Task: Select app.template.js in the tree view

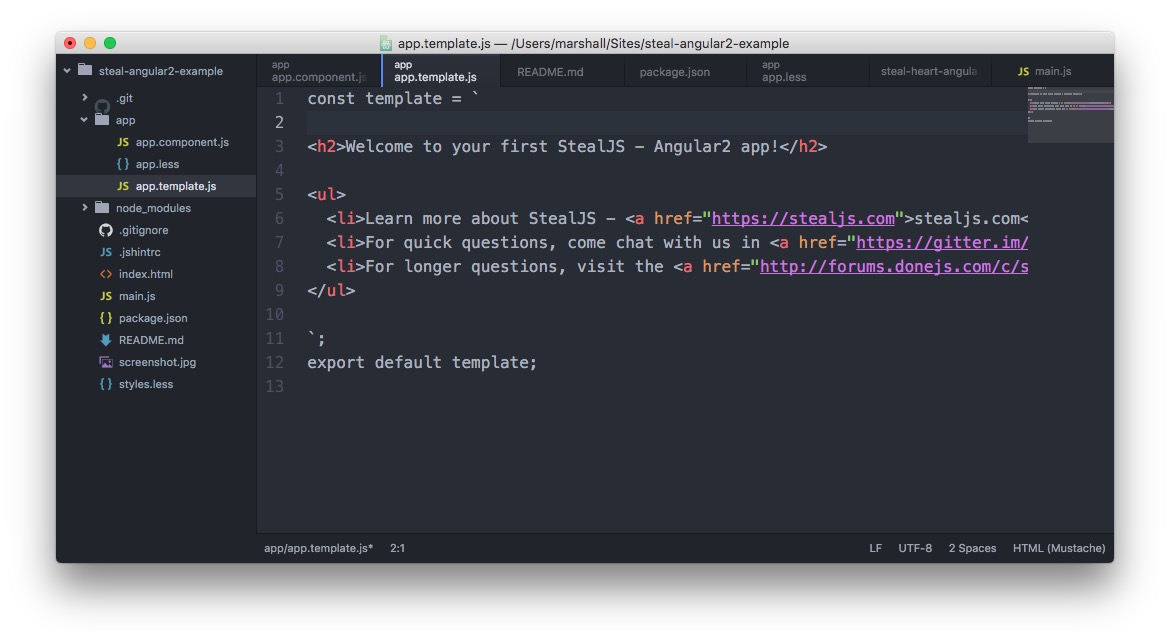Action: (176, 186)
